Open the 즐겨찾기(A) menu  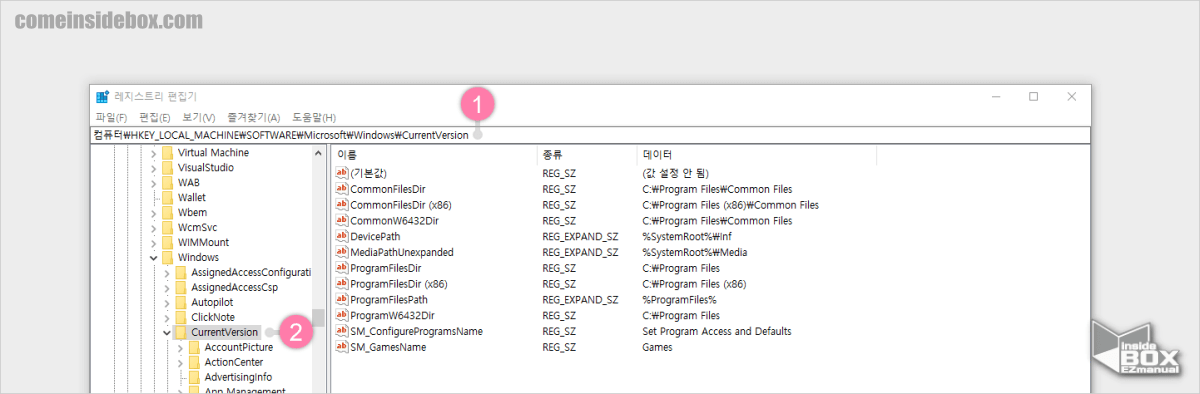click(254, 118)
